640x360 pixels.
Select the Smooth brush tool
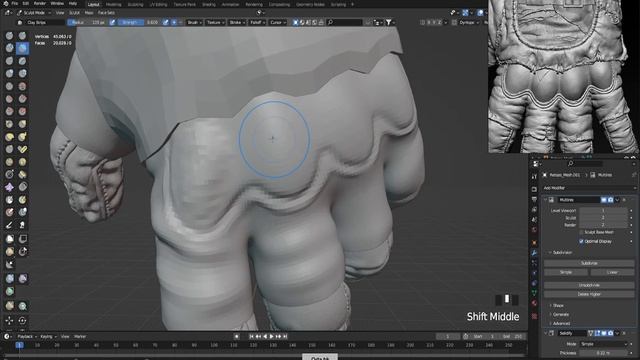(x=22, y=86)
